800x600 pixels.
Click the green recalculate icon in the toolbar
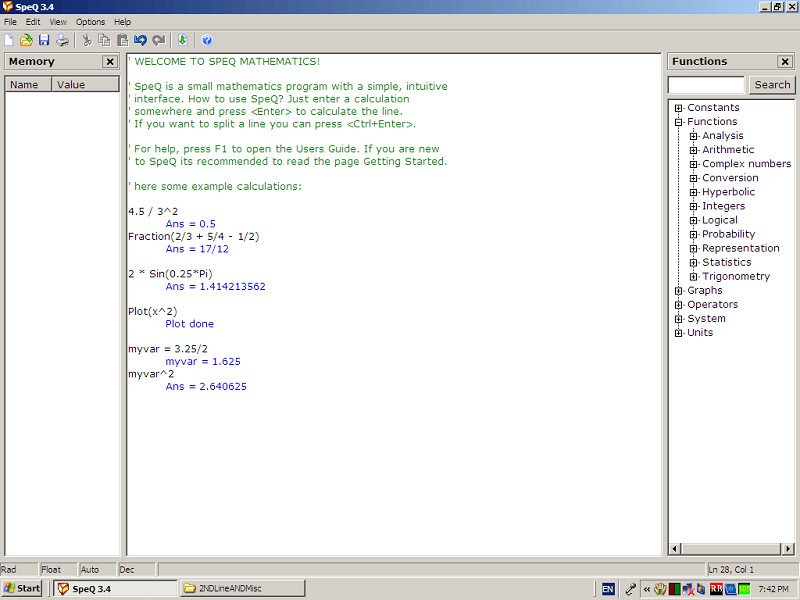pyautogui.click(x=182, y=40)
